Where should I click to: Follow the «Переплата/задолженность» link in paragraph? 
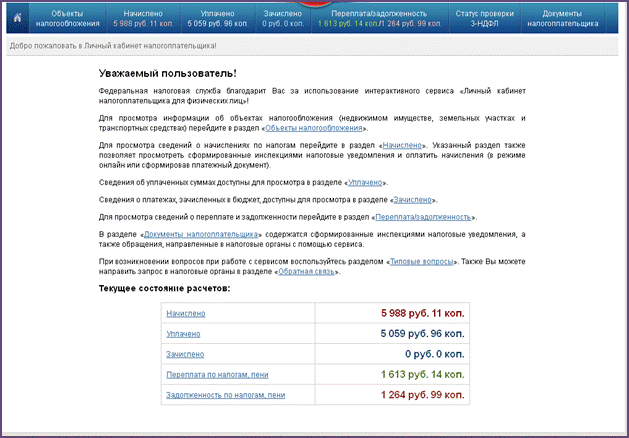(423, 217)
